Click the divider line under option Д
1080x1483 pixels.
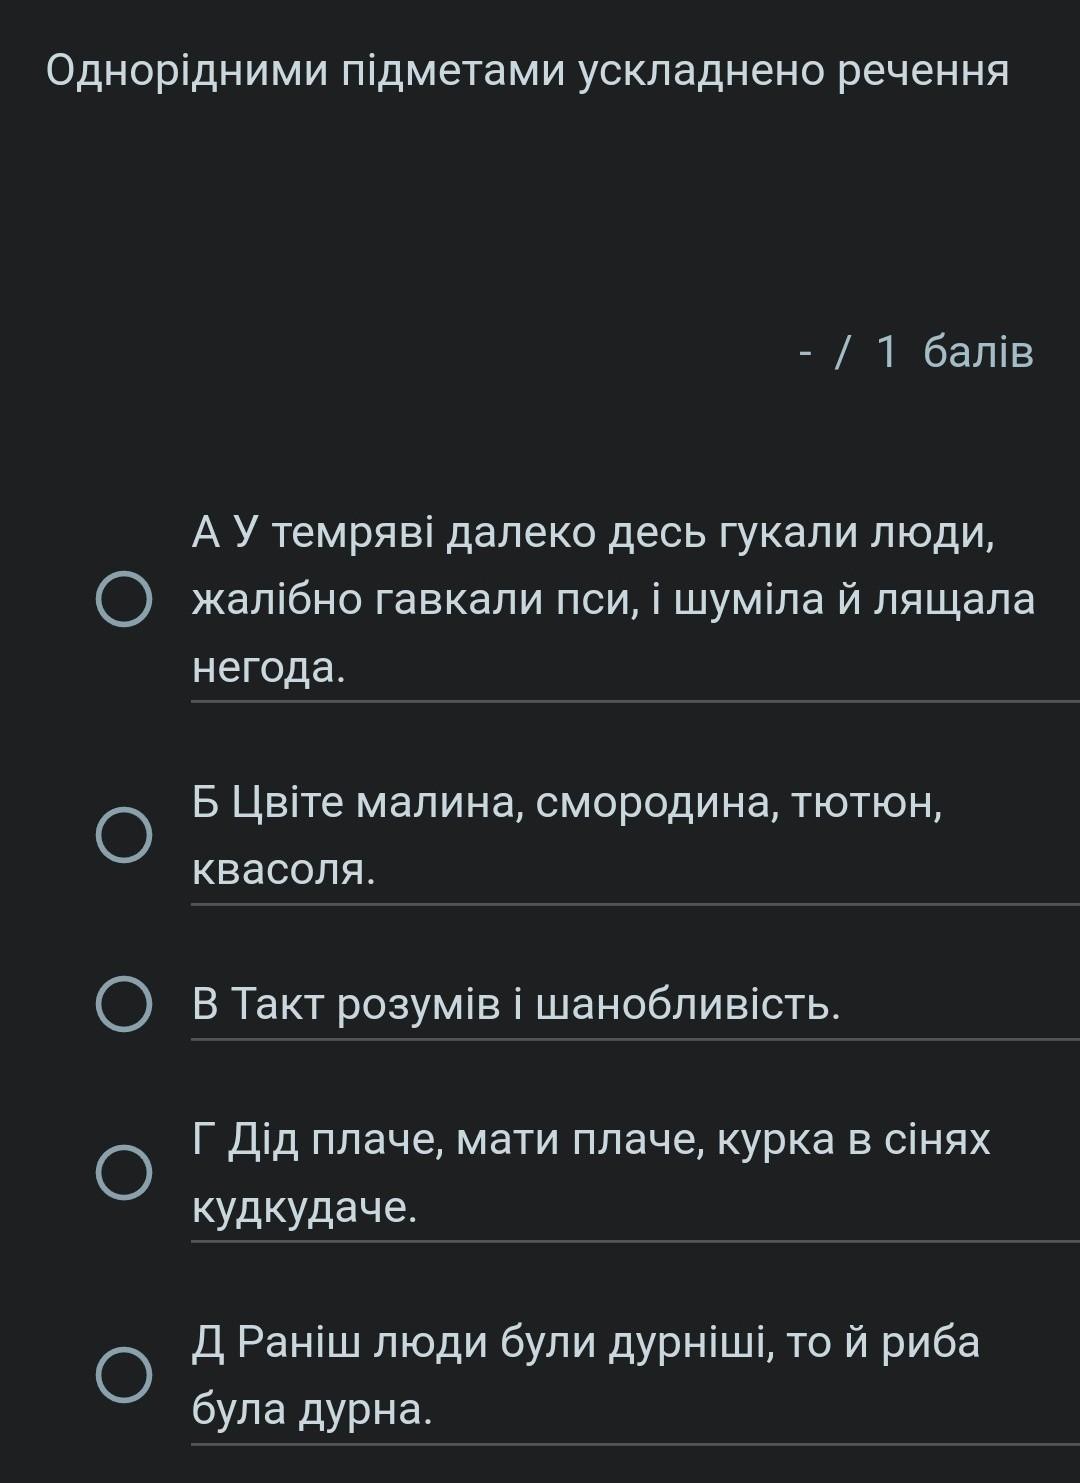point(635,1444)
